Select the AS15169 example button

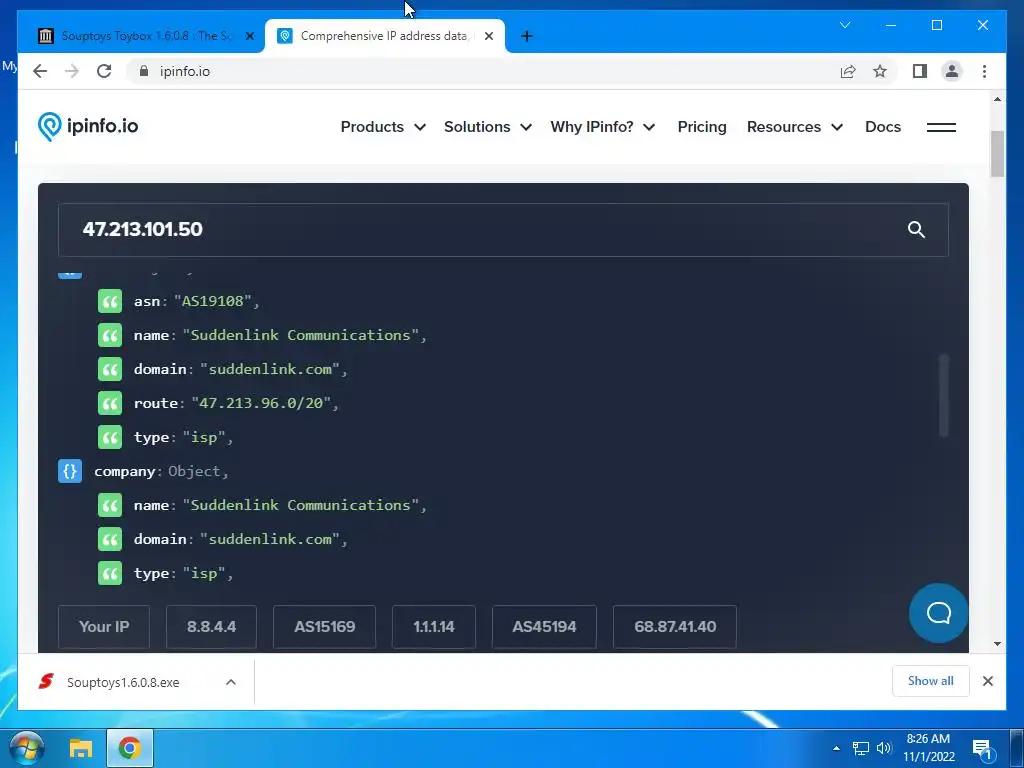[324, 626]
